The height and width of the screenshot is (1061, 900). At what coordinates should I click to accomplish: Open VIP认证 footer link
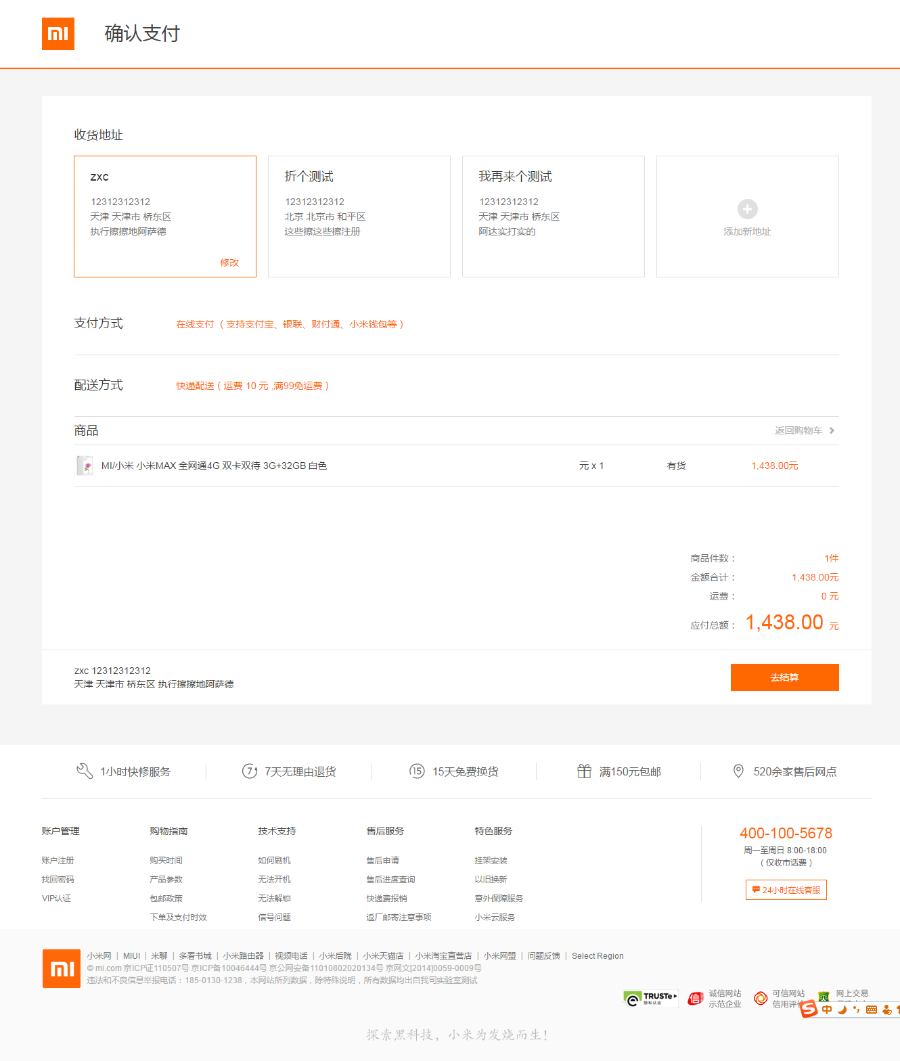click(x=56, y=899)
